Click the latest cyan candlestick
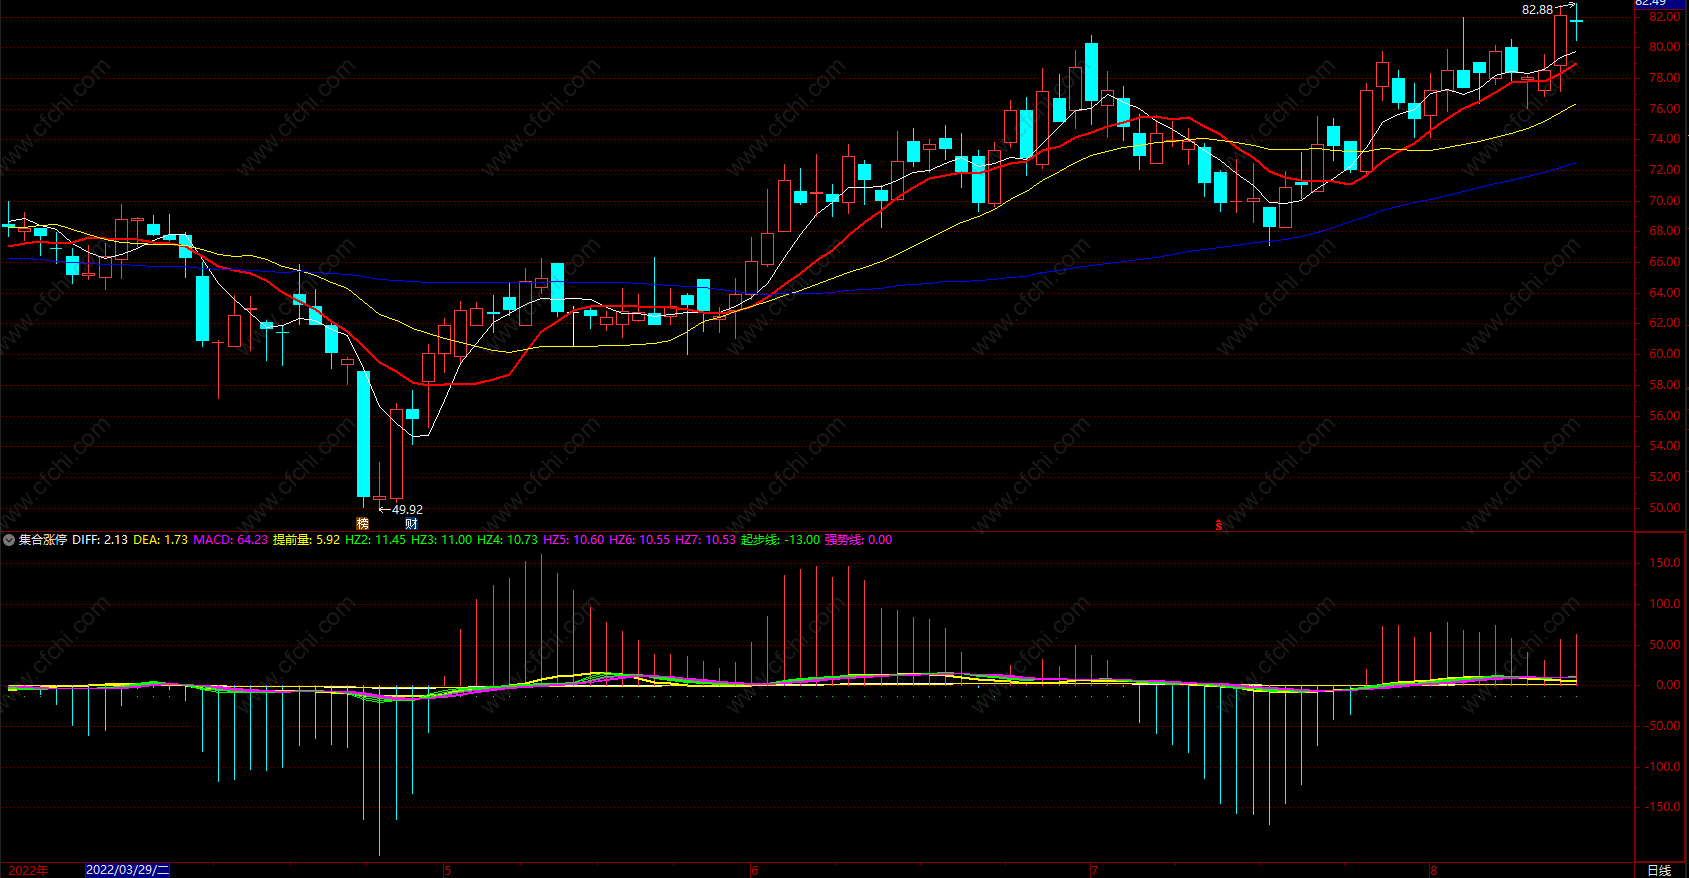 (x=1576, y=21)
